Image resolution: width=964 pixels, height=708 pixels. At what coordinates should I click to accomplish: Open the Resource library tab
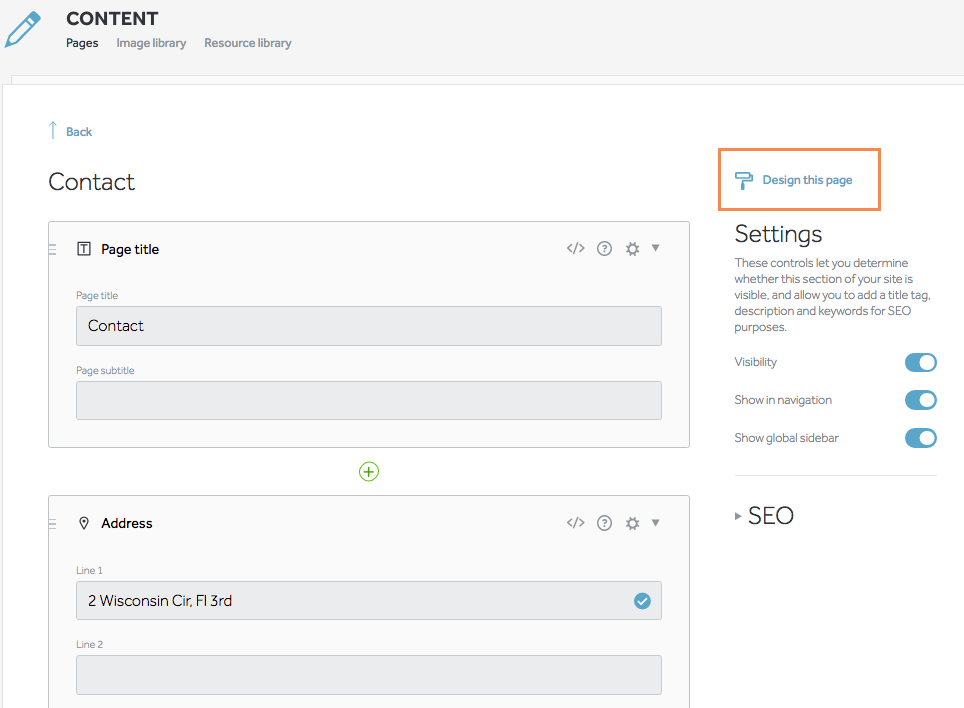pyautogui.click(x=248, y=43)
